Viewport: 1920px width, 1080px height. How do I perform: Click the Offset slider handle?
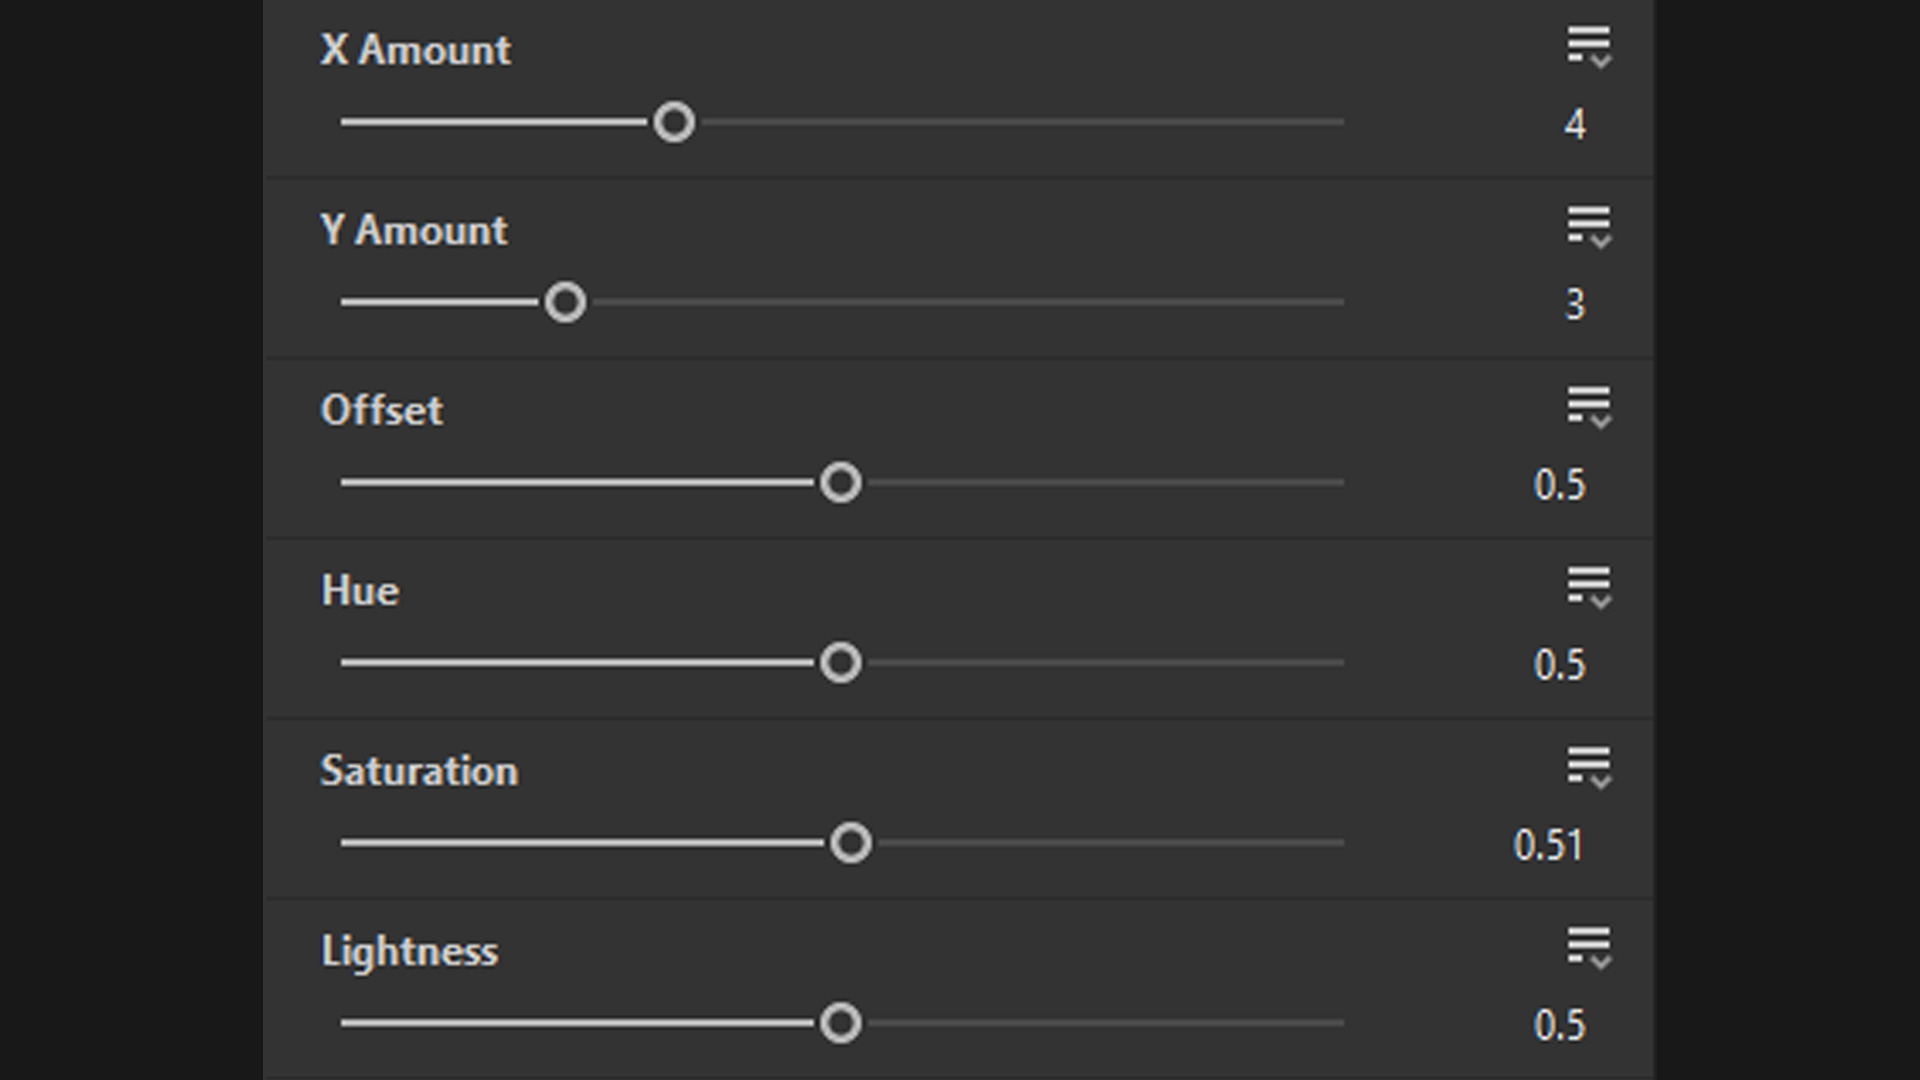coord(840,483)
